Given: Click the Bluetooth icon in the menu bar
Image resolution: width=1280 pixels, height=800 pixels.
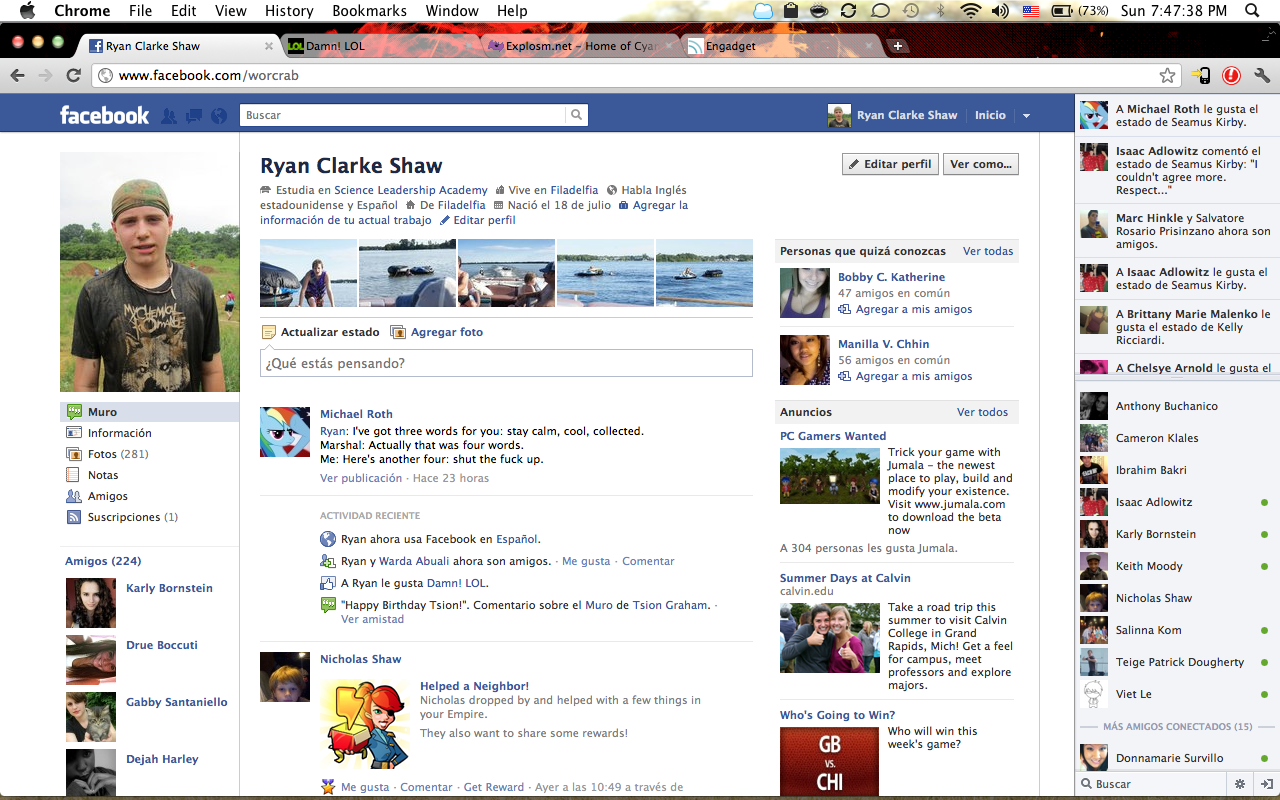Looking at the screenshot, I should [x=940, y=11].
